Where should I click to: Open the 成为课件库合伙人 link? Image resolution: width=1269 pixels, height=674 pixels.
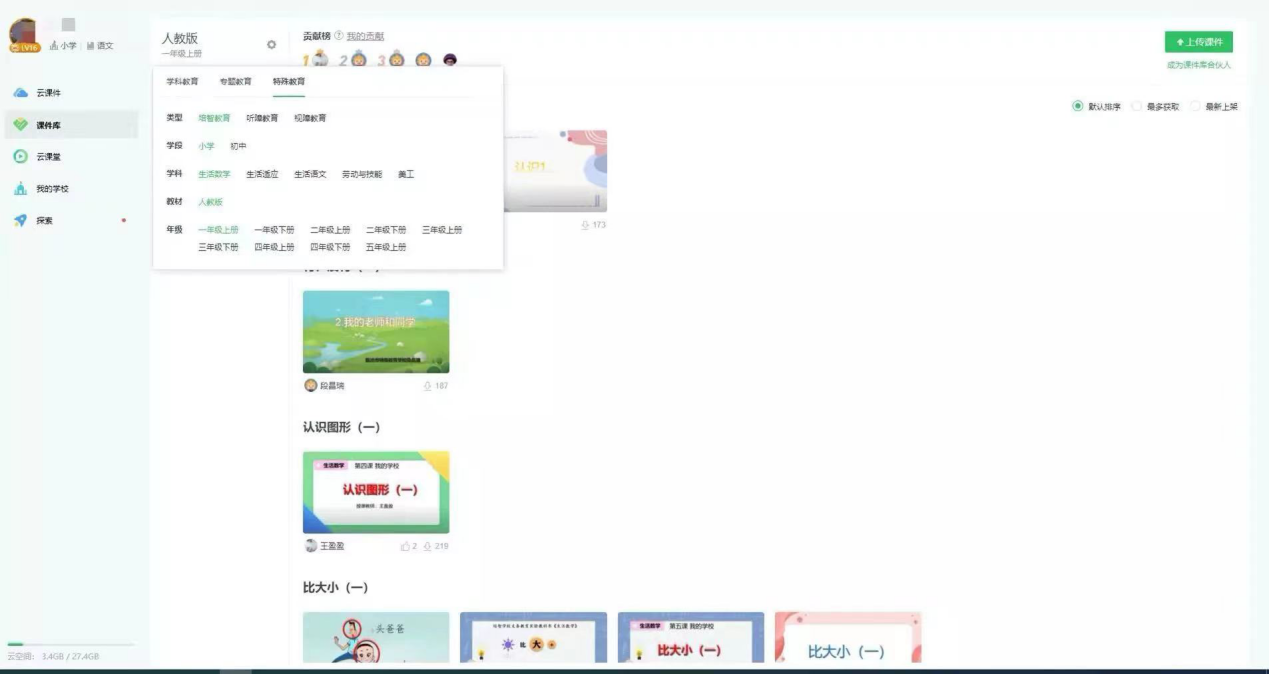(x=1200, y=63)
